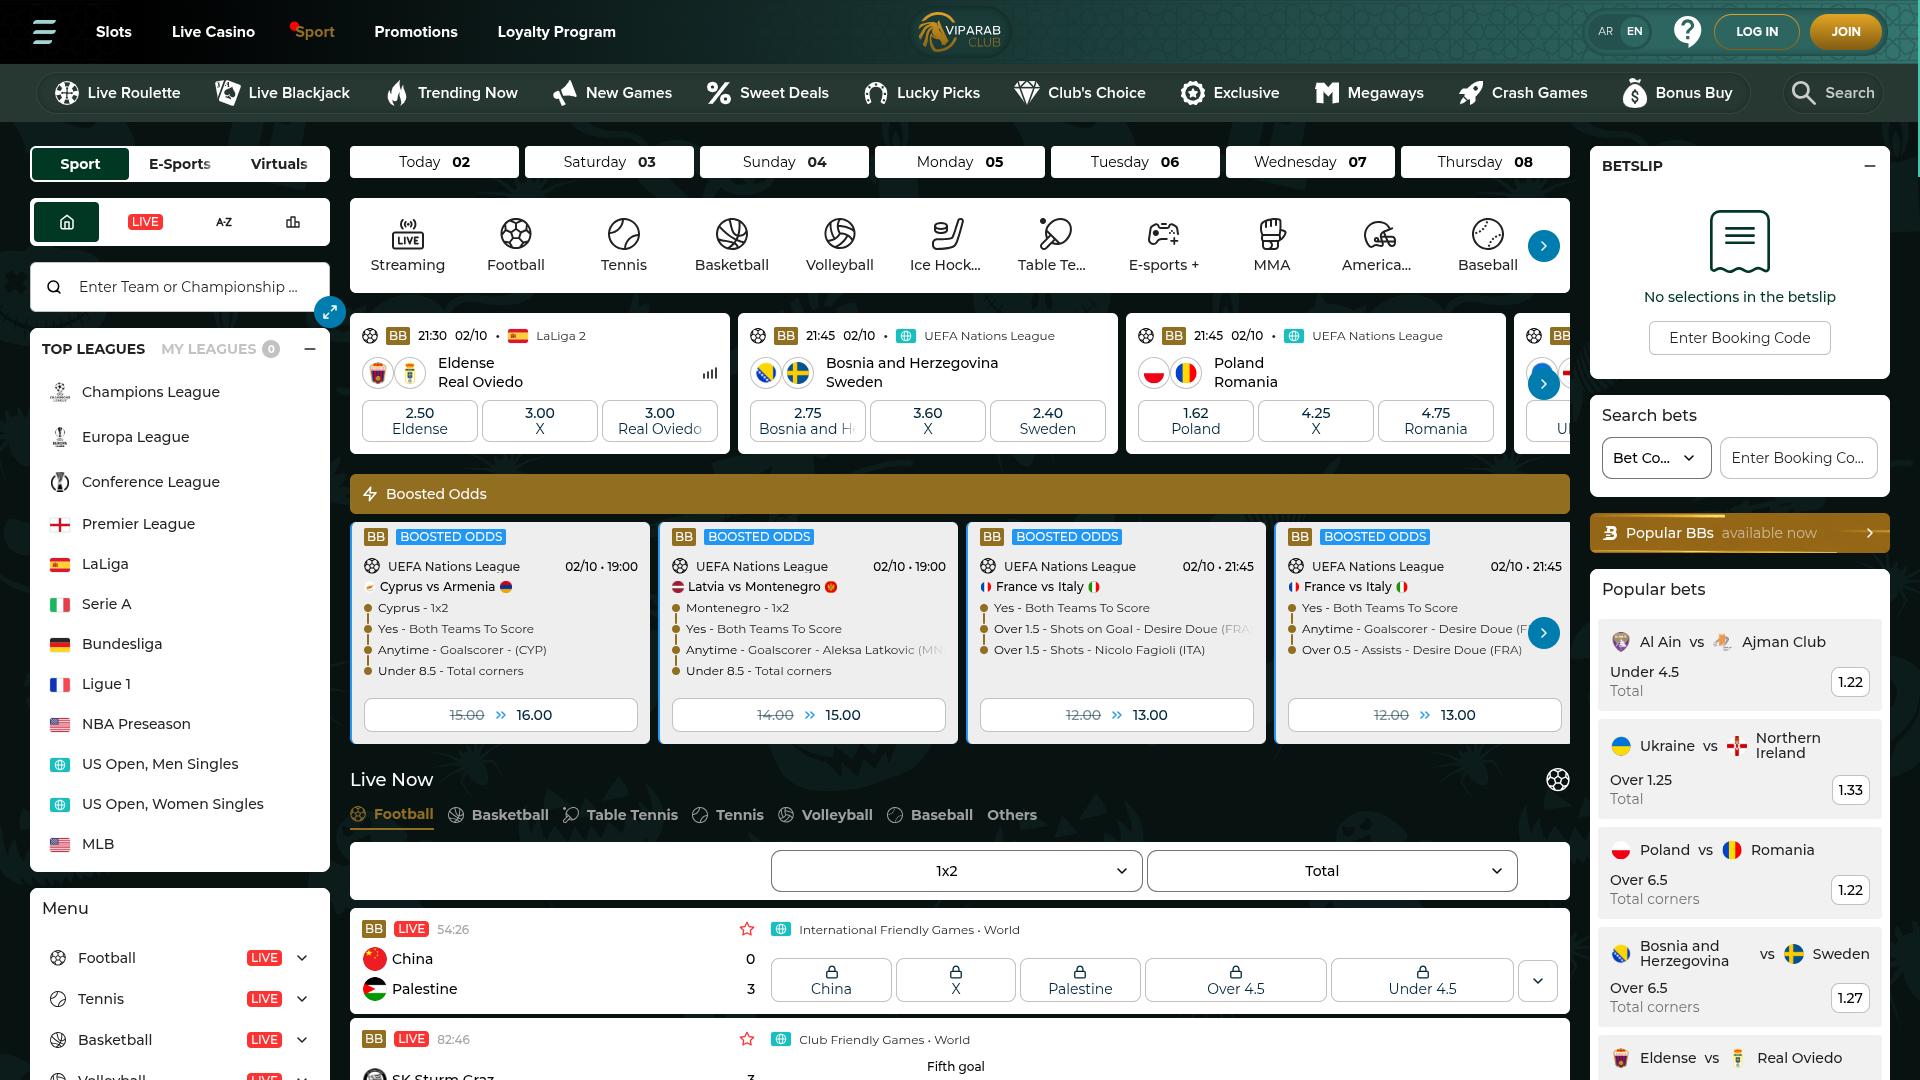Click the Enter Team or Championship field
The height and width of the screenshot is (1080, 1920).
(180, 287)
